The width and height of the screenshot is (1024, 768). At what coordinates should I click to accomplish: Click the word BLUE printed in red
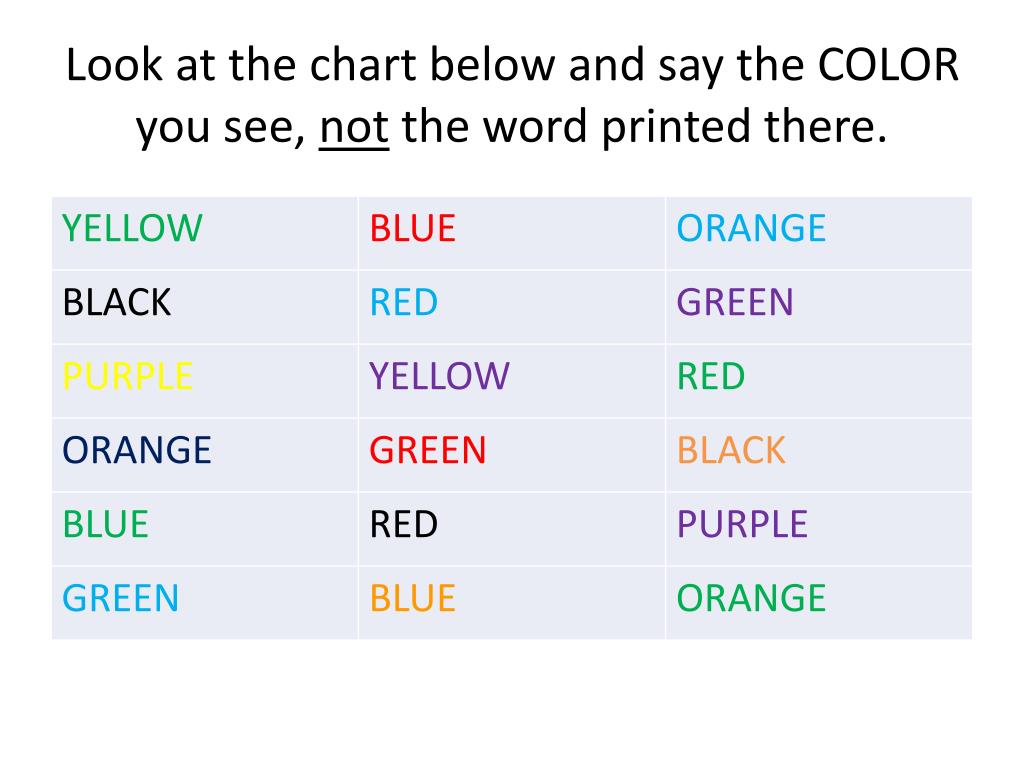[413, 229]
